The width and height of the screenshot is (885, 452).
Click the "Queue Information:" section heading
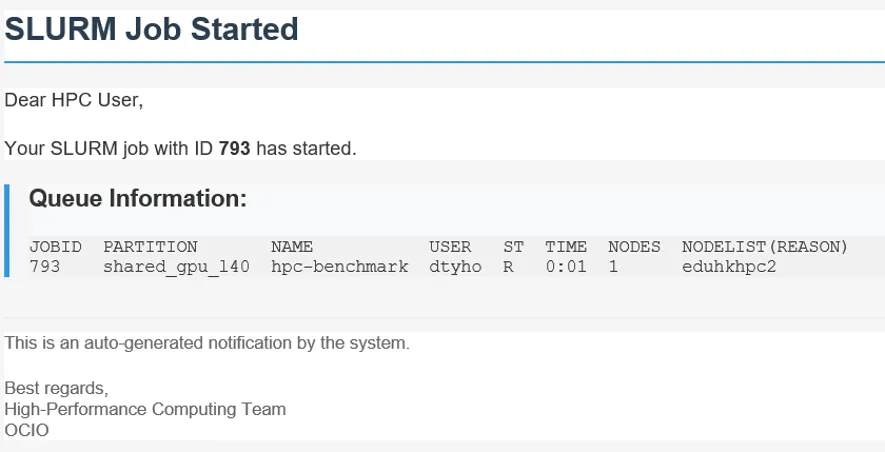tap(138, 199)
